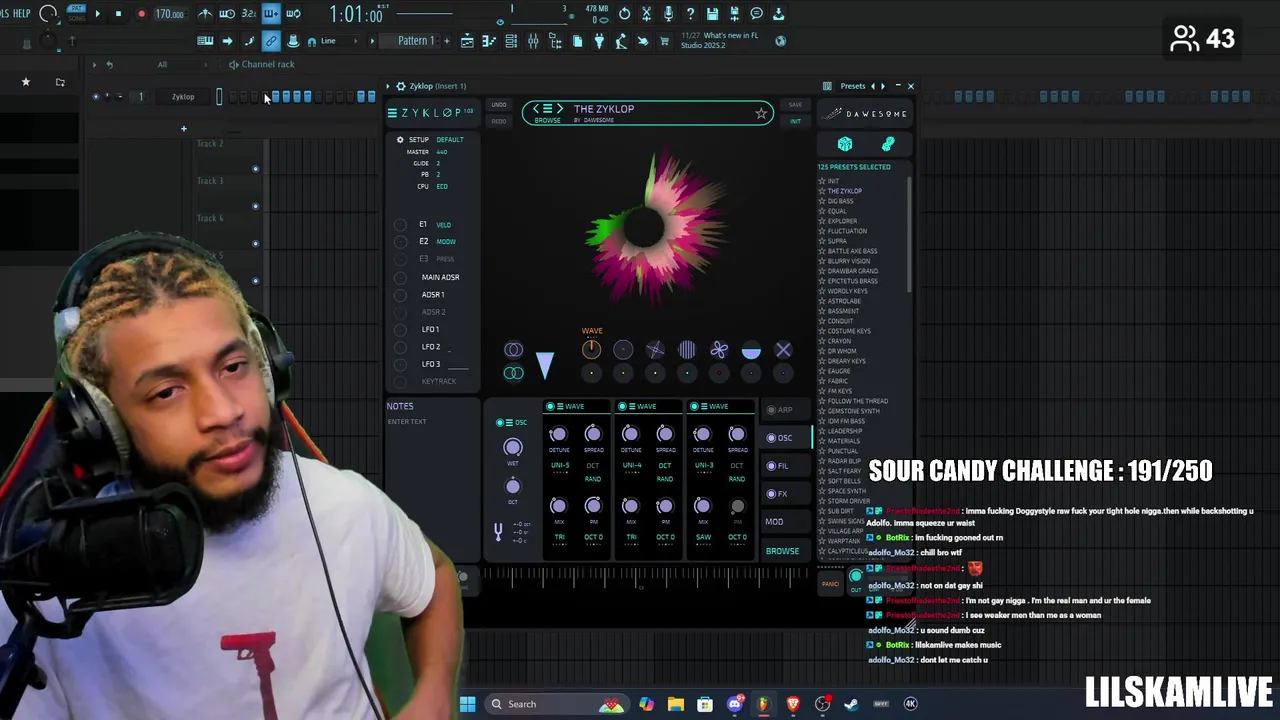Change CPU ECO setting
This screenshot has height=720, width=1280.
442,186
